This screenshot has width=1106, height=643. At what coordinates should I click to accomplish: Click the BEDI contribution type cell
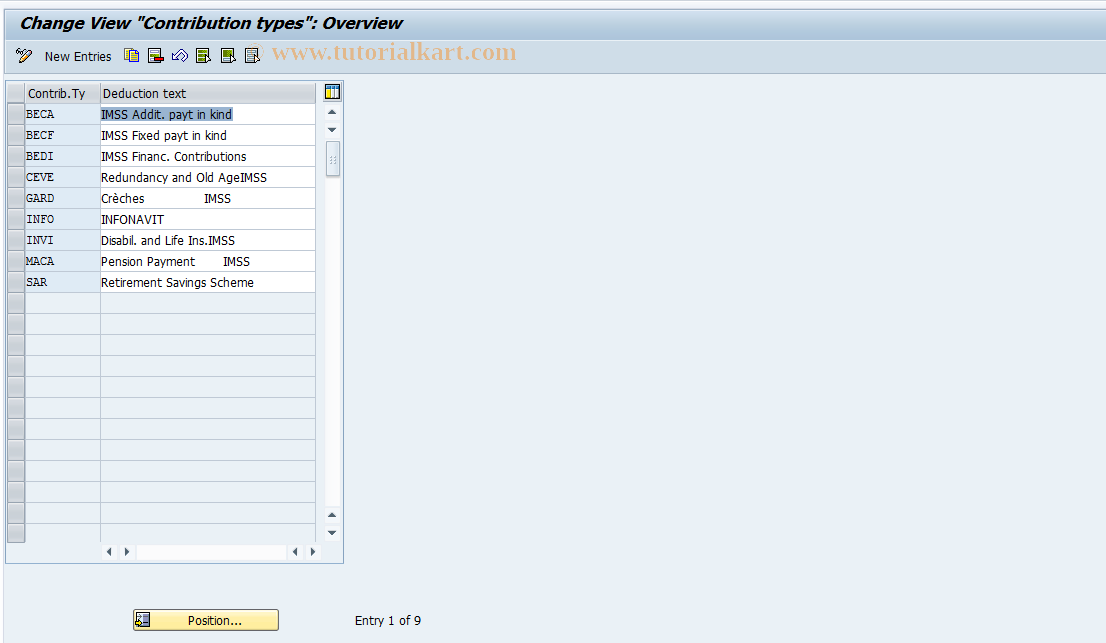(x=63, y=157)
